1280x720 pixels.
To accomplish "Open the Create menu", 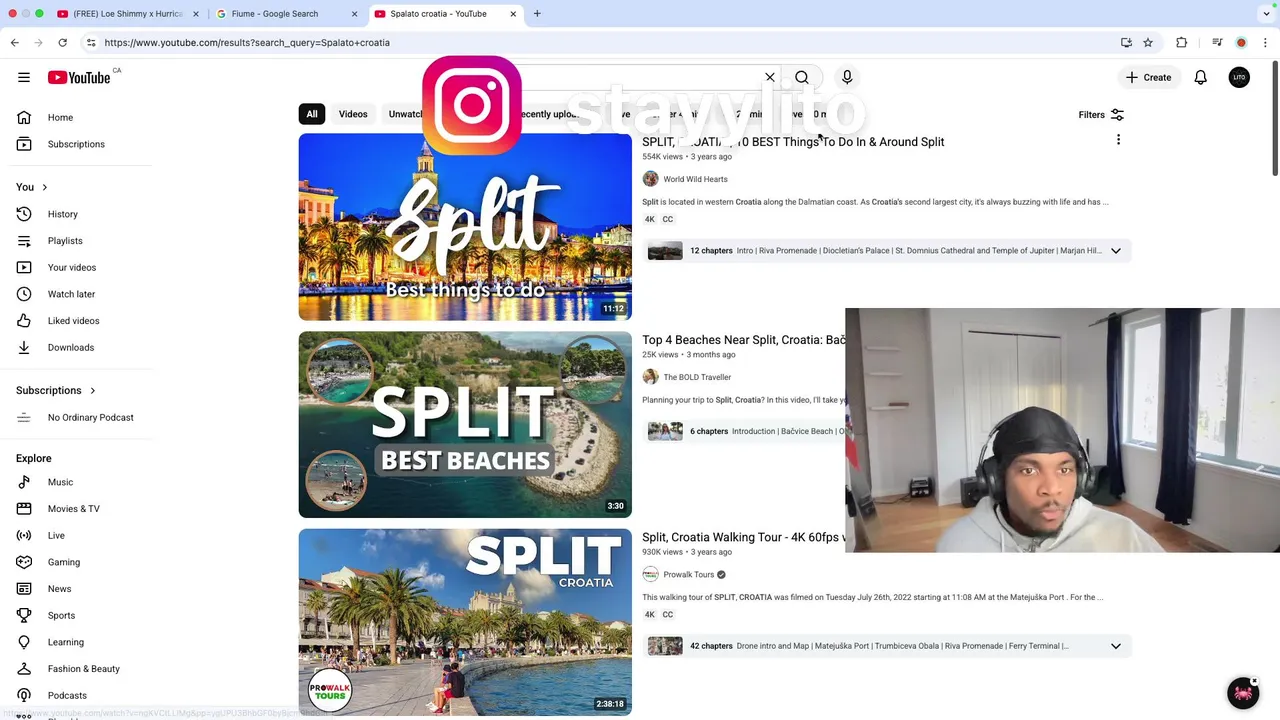I will [1148, 77].
